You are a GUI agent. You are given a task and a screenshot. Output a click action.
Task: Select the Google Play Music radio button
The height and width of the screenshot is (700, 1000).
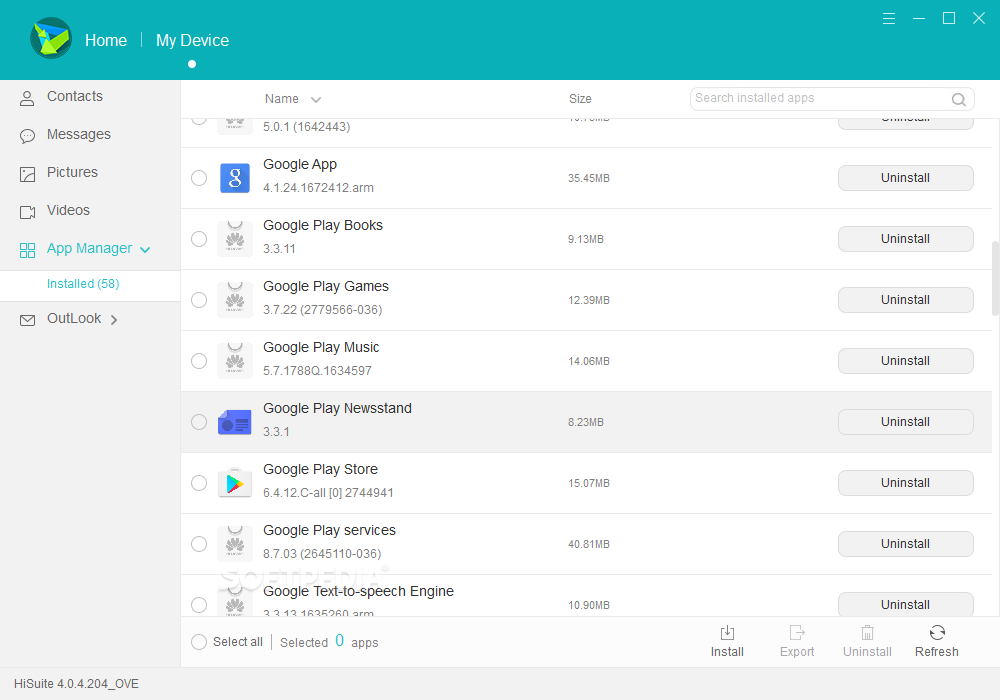199,361
